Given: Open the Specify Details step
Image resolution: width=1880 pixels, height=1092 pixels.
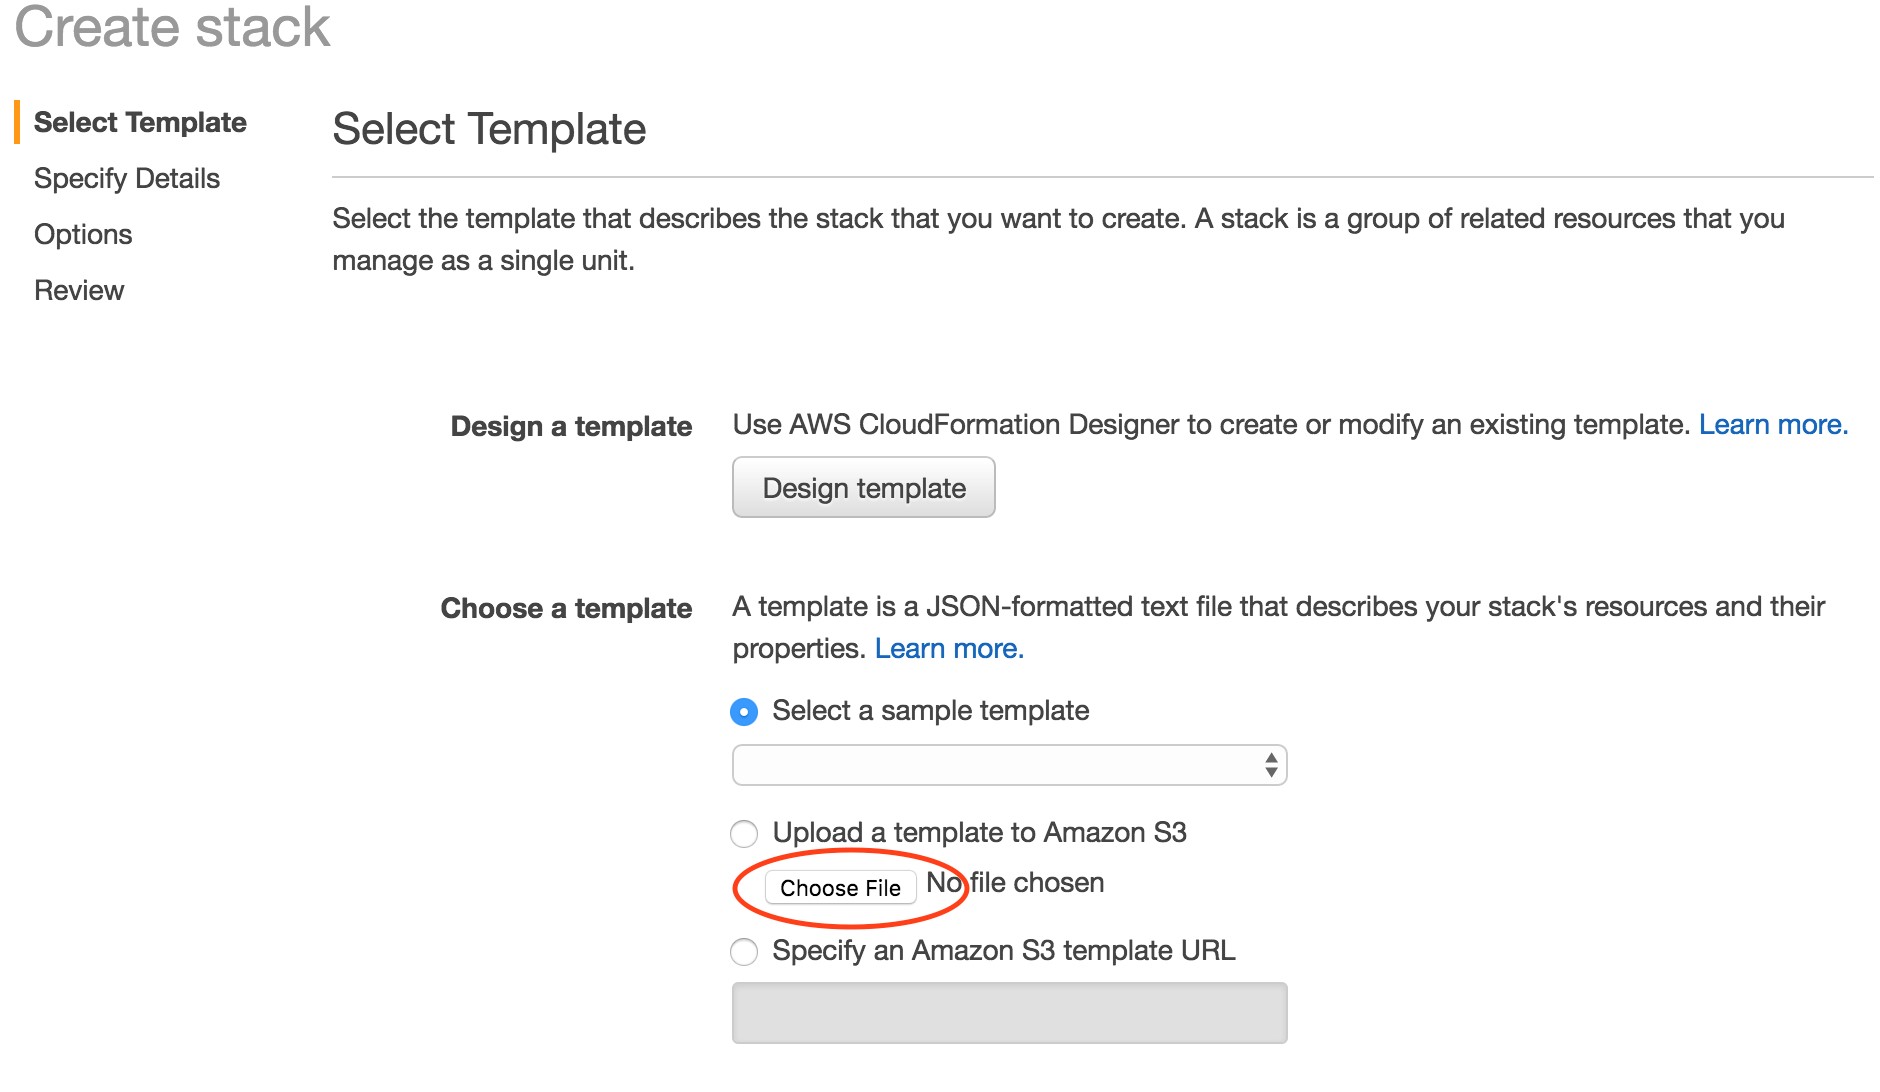Looking at the screenshot, I should point(127,179).
